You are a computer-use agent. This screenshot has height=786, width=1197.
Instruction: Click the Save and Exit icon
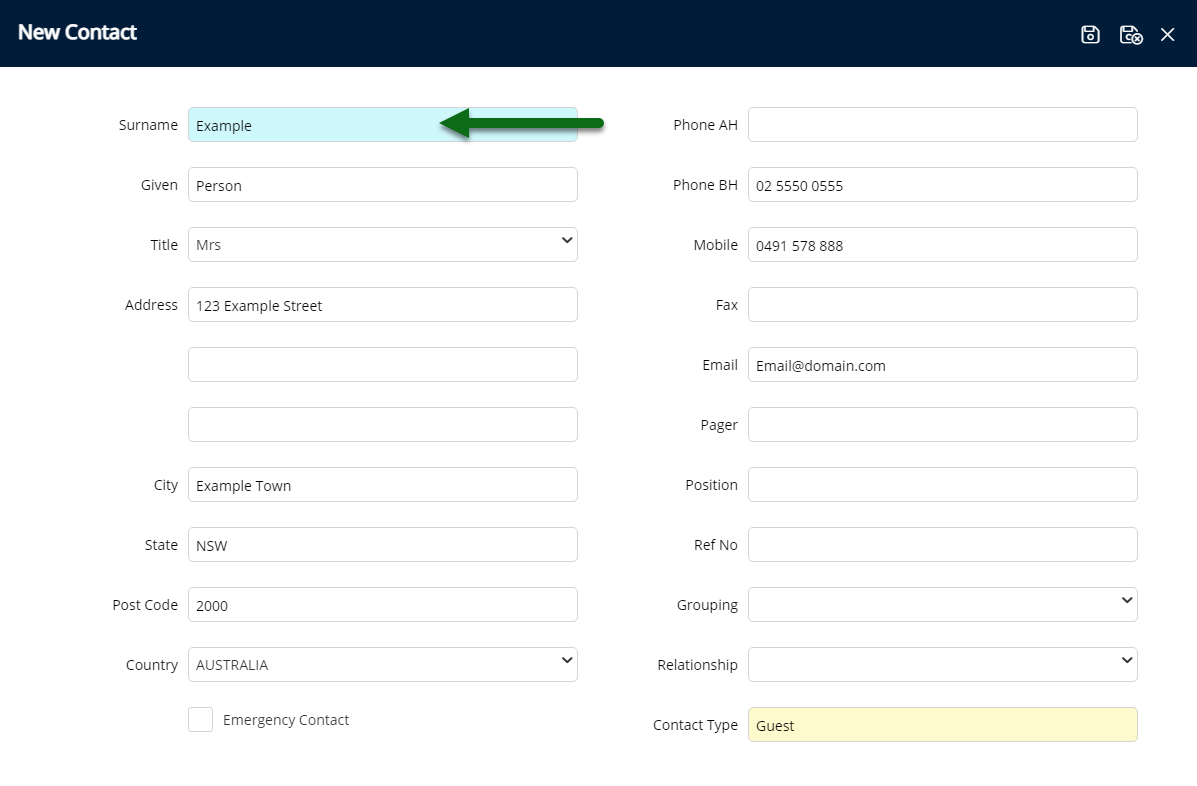coord(1130,34)
